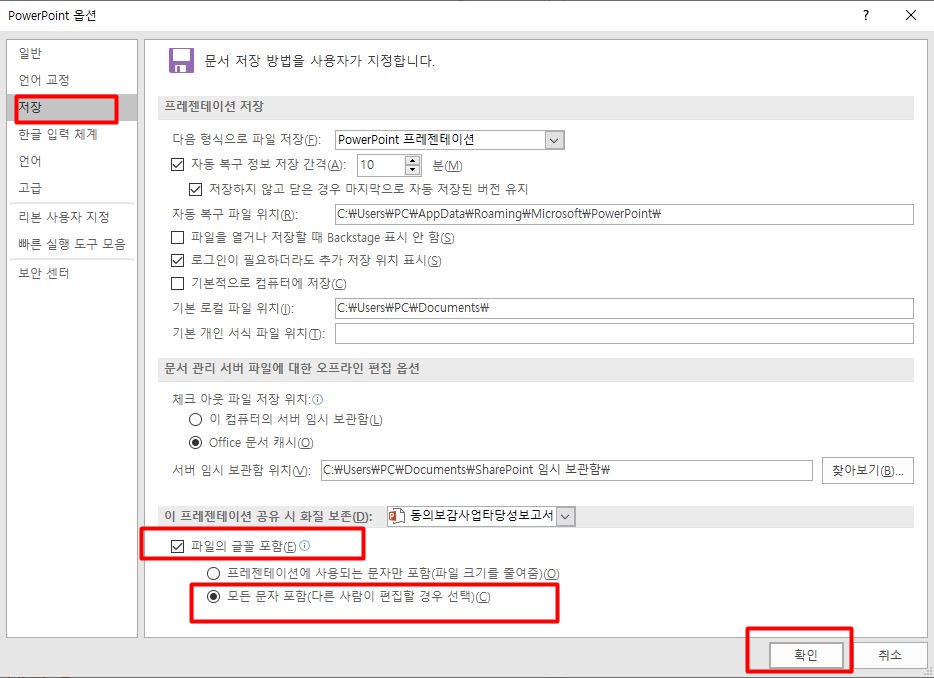Select 프레젠테이션에 사용되는 문자만 포함 radio
The height and width of the screenshot is (678, 934).
tap(213, 573)
